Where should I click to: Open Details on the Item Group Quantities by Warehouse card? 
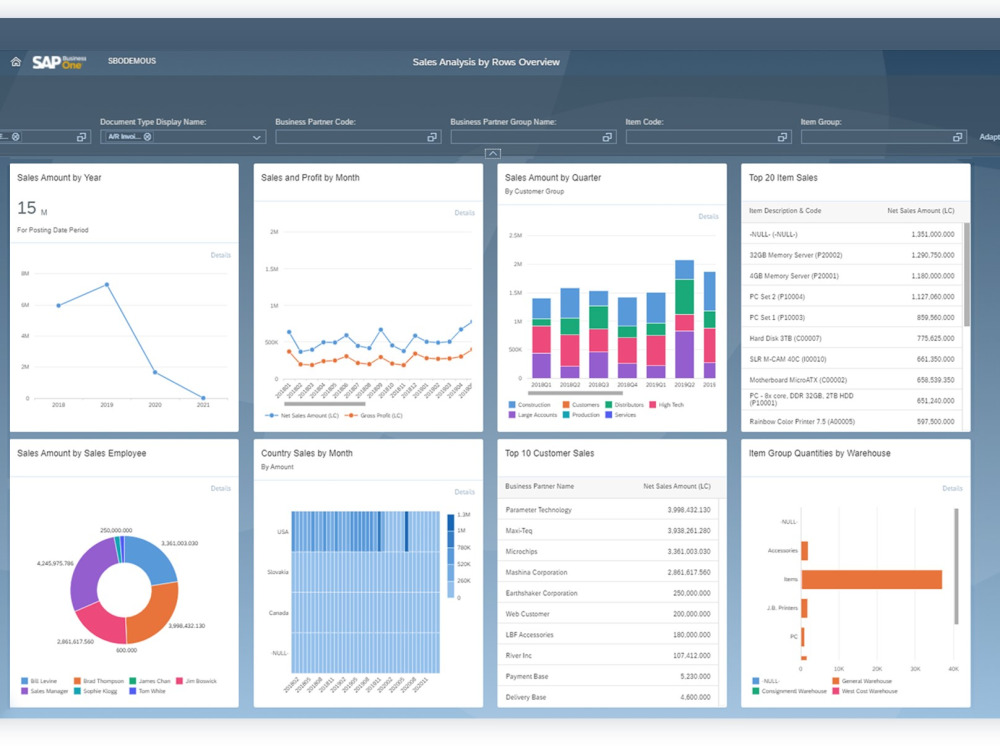(x=952, y=489)
